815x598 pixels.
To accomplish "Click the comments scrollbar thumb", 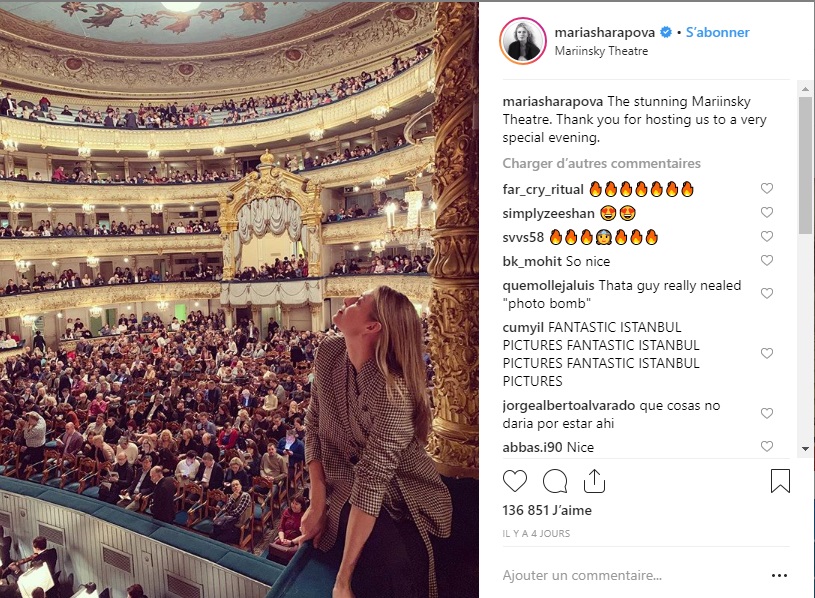I will click(x=805, y=165).
